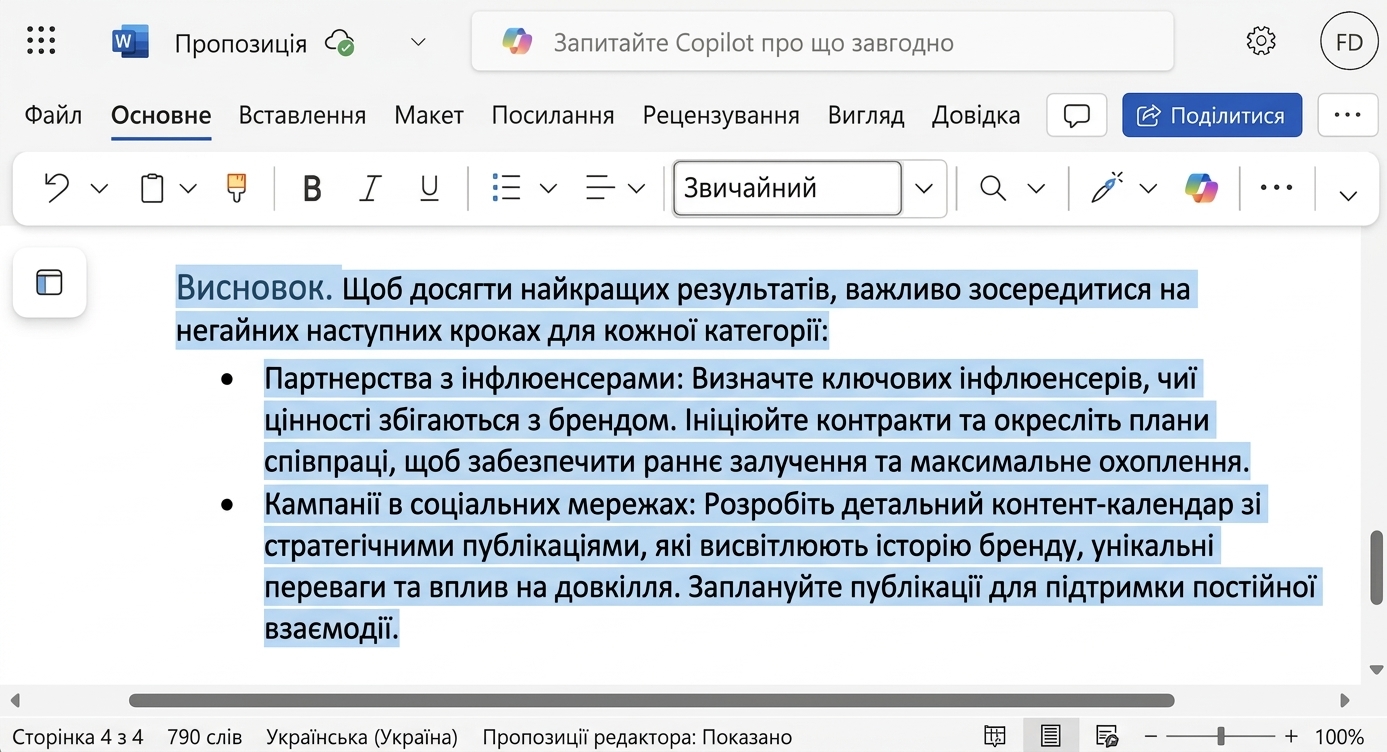Open the FD account avatar
Screen dimensions: 1387x752
point(1349,42)
